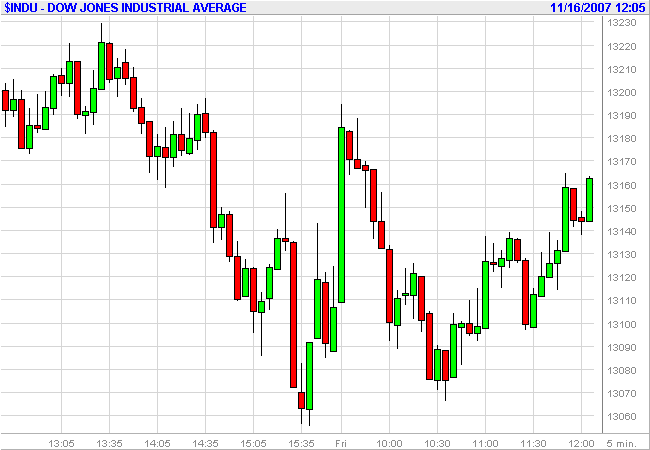This screenshot has width=650, height=450.
Task: Select the 13180 price label
Action: (x=621, y=138)
